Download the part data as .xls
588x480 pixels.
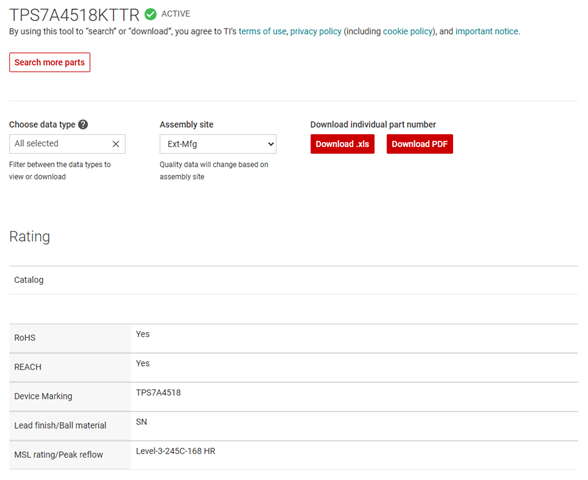342,144
